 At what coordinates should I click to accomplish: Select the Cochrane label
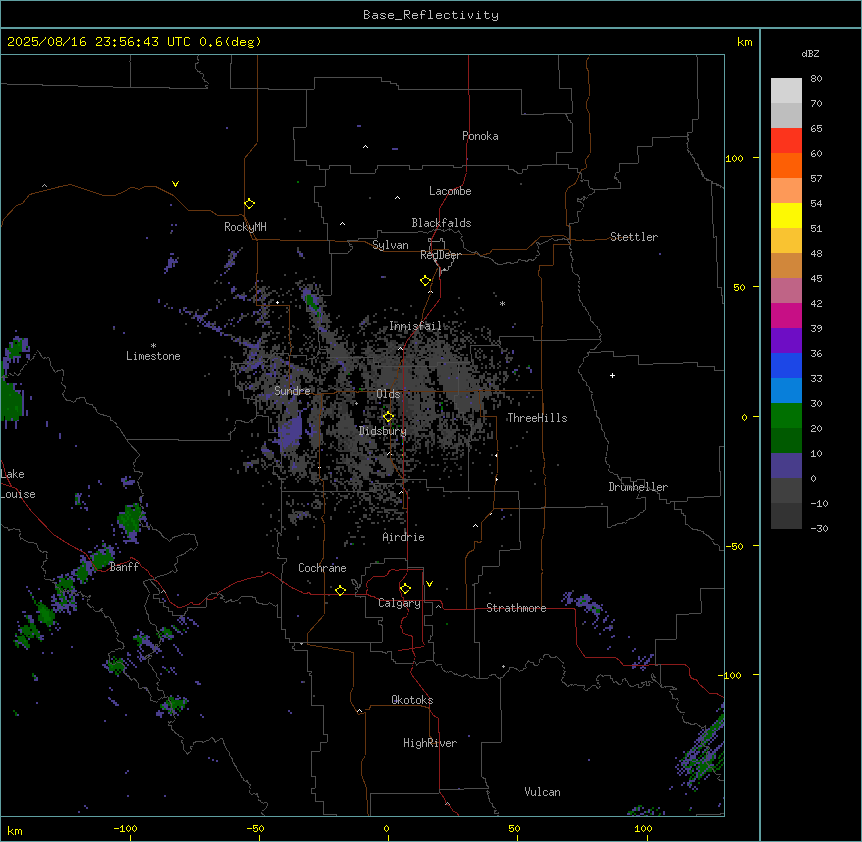(x=322, y=568)
